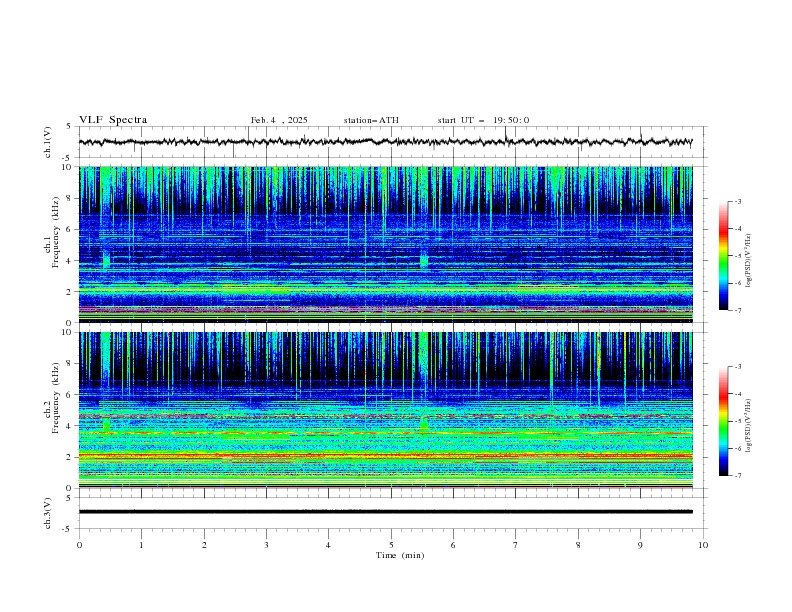The image size is (792, 612).
Task: Click the "-7" tick on lower color bar
Action: tap(738, 476)
